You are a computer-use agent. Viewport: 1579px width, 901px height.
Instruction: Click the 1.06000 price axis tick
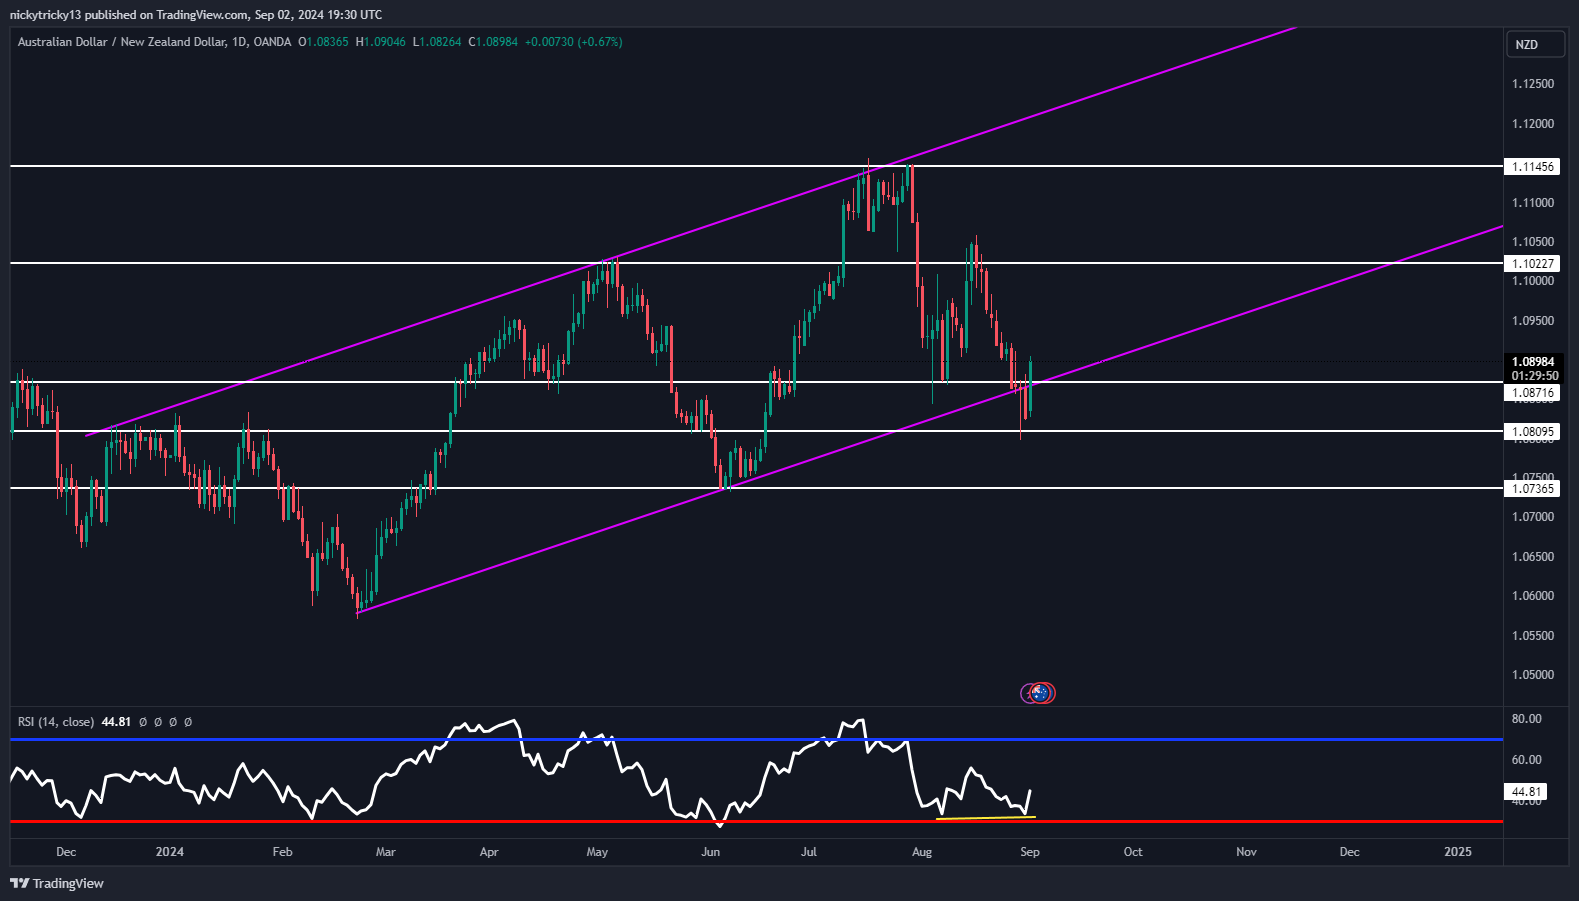coord(1533,596)
